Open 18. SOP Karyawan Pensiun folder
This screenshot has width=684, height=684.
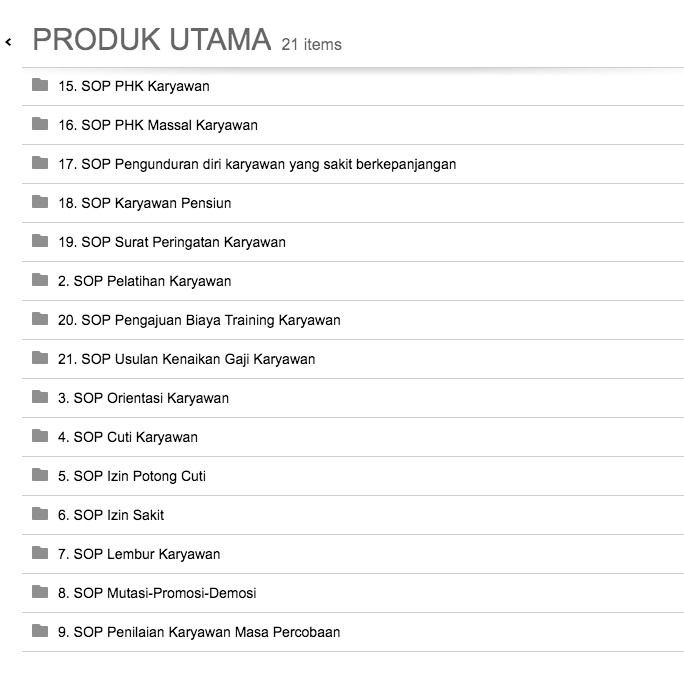coord(144,203)
